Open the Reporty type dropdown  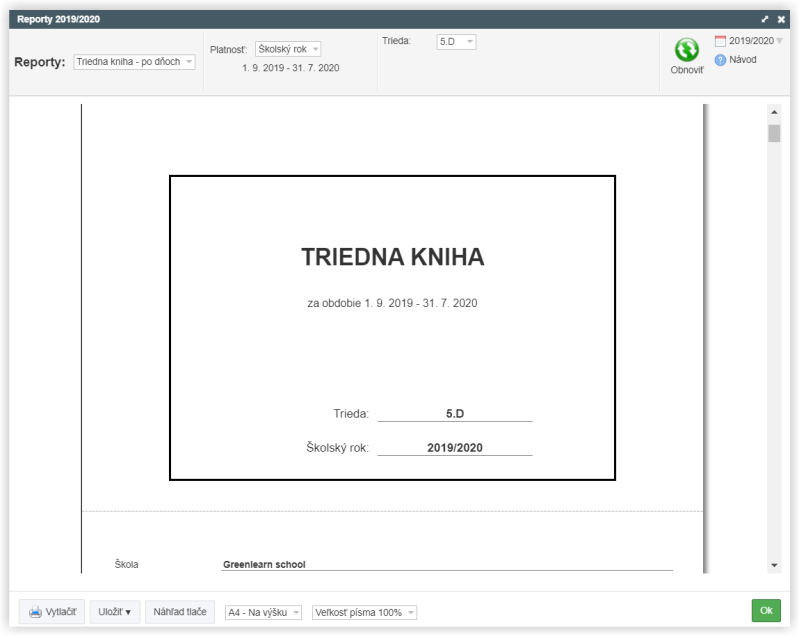click(x=134, y=62)
